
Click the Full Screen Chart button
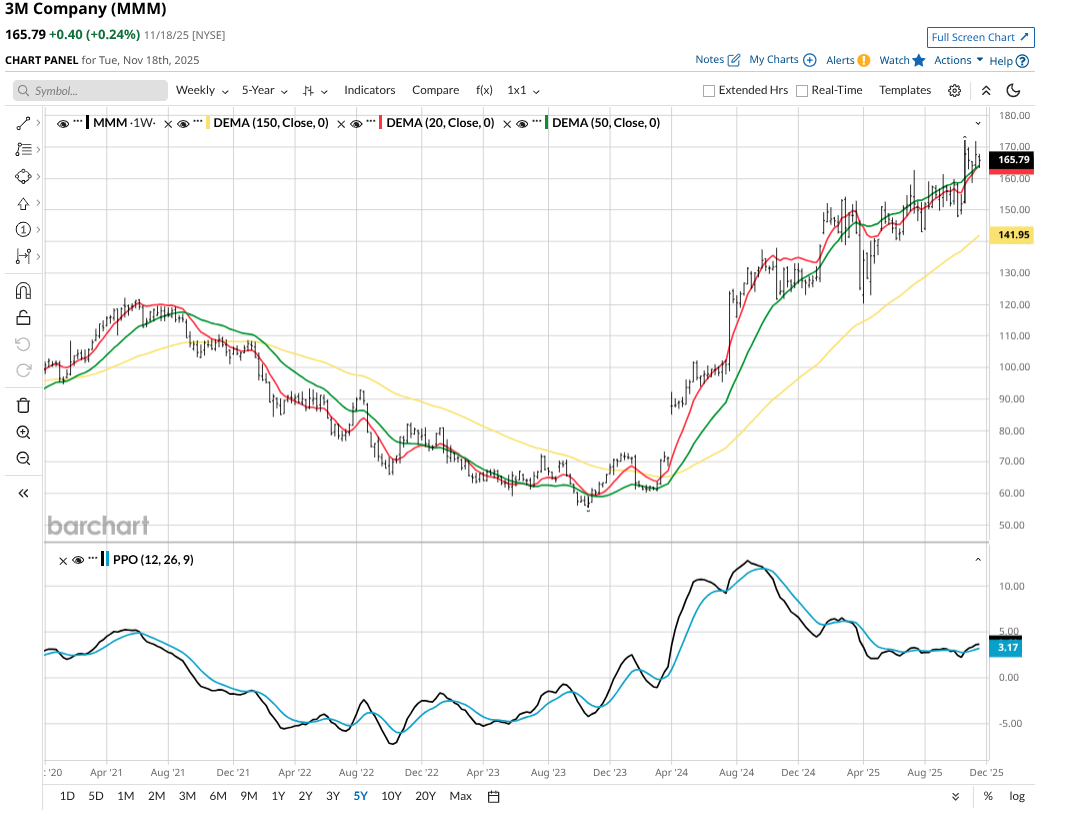pyautogui.click(x=980, y=37)
